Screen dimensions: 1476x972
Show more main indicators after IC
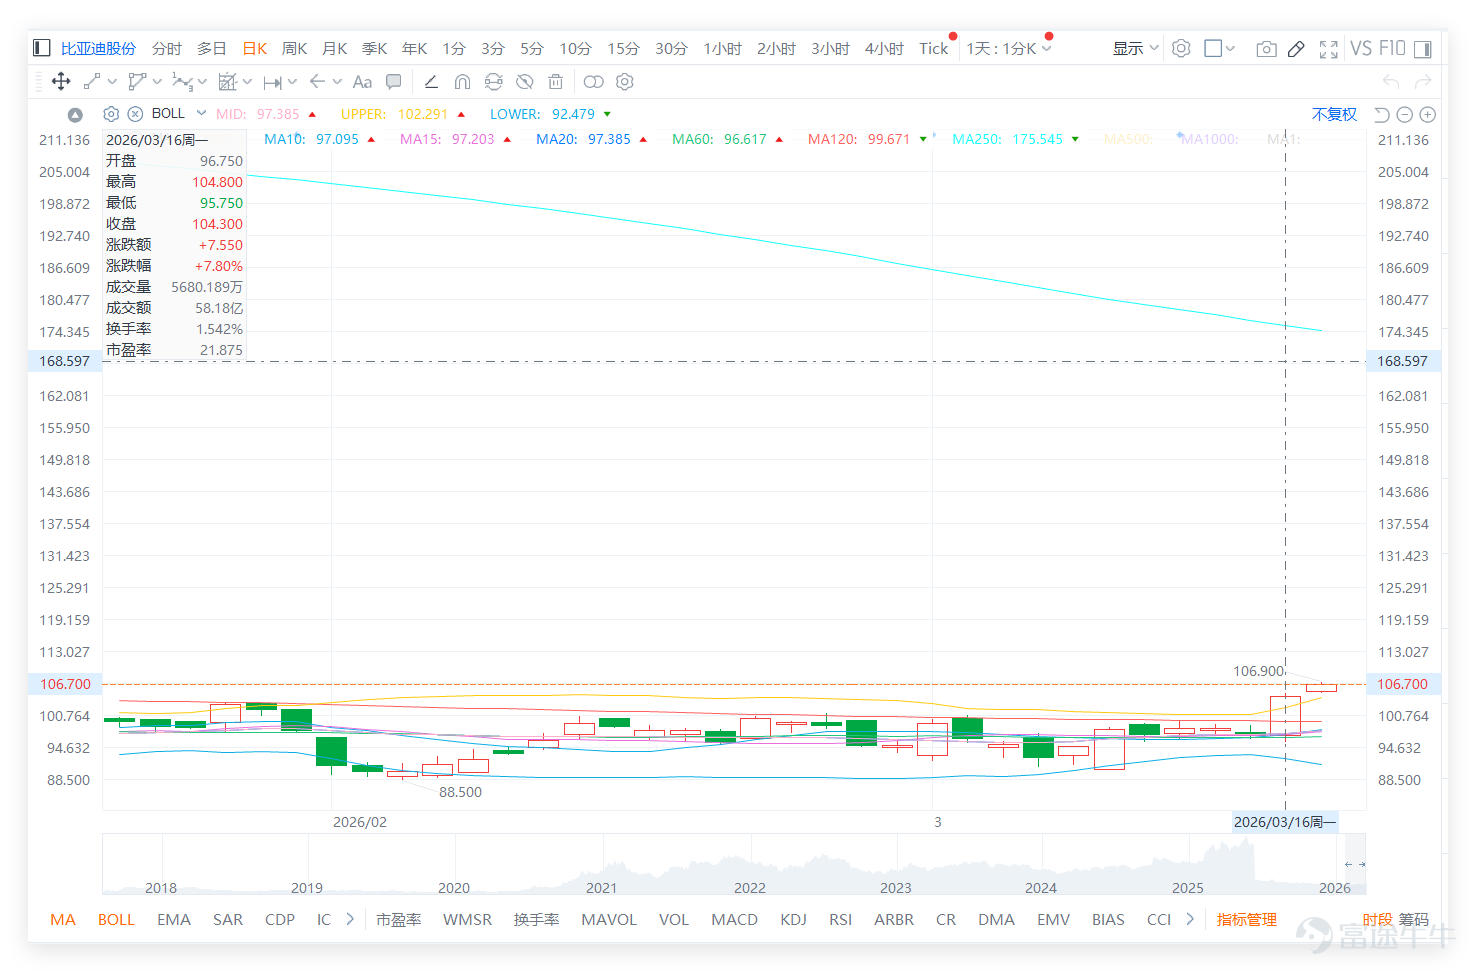[350, 919]
